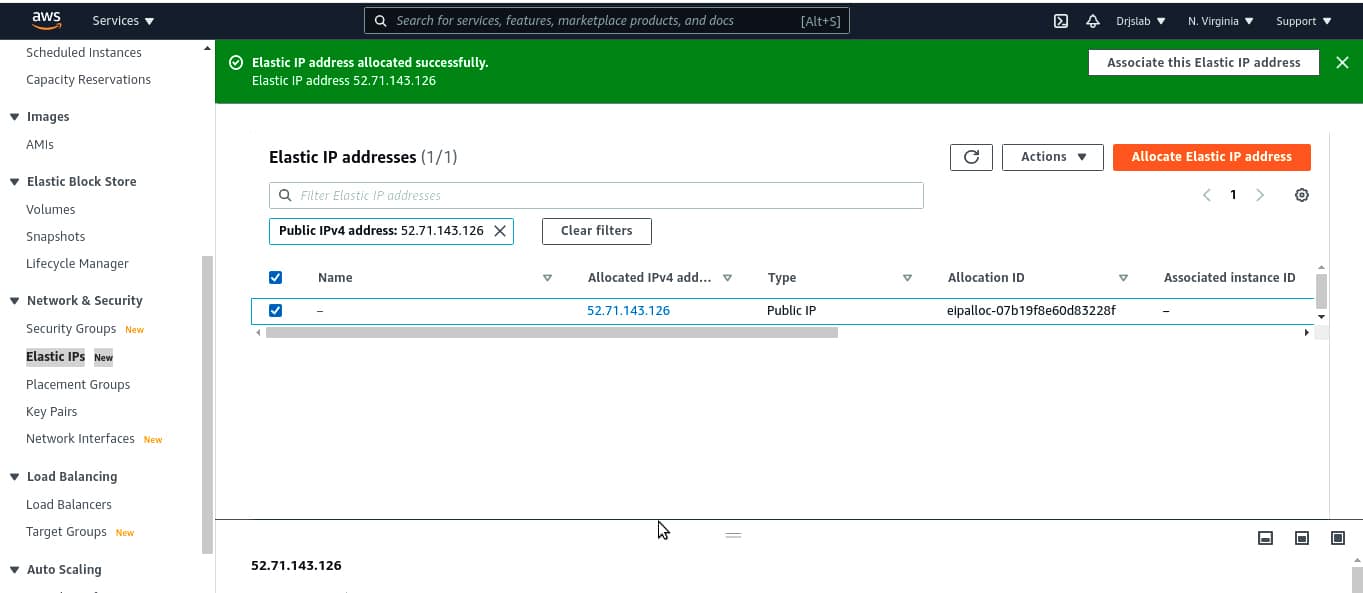Go to next page arrow
This screenshot has width=1363, height=593.
[1260, 196]
